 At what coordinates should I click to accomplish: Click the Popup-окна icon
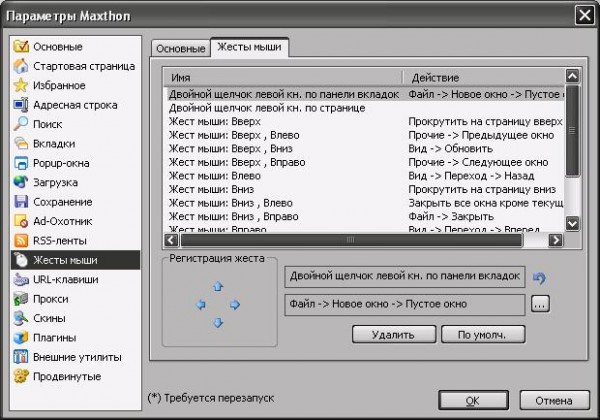pos(21,163)
